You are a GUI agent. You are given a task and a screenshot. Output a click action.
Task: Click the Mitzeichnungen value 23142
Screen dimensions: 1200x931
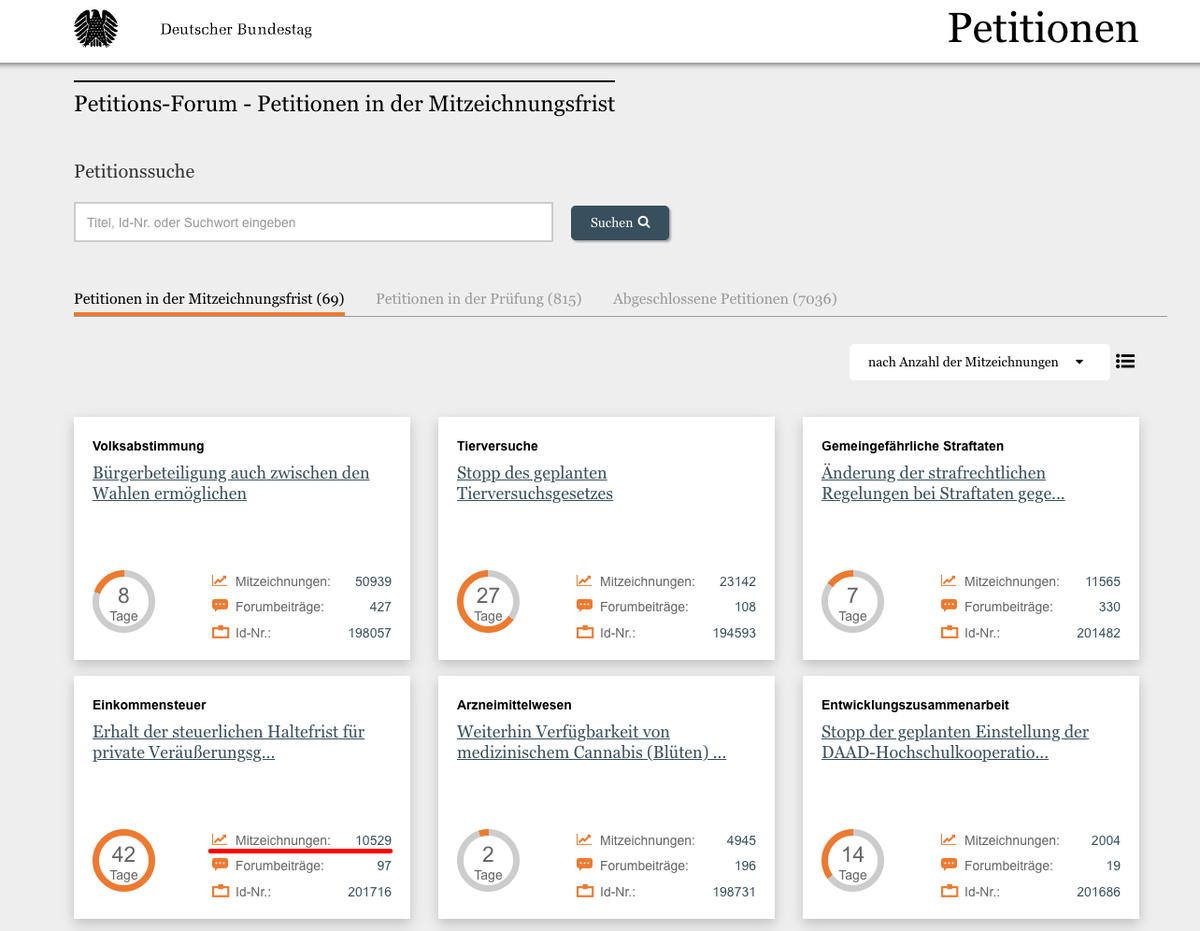(738, 581)
